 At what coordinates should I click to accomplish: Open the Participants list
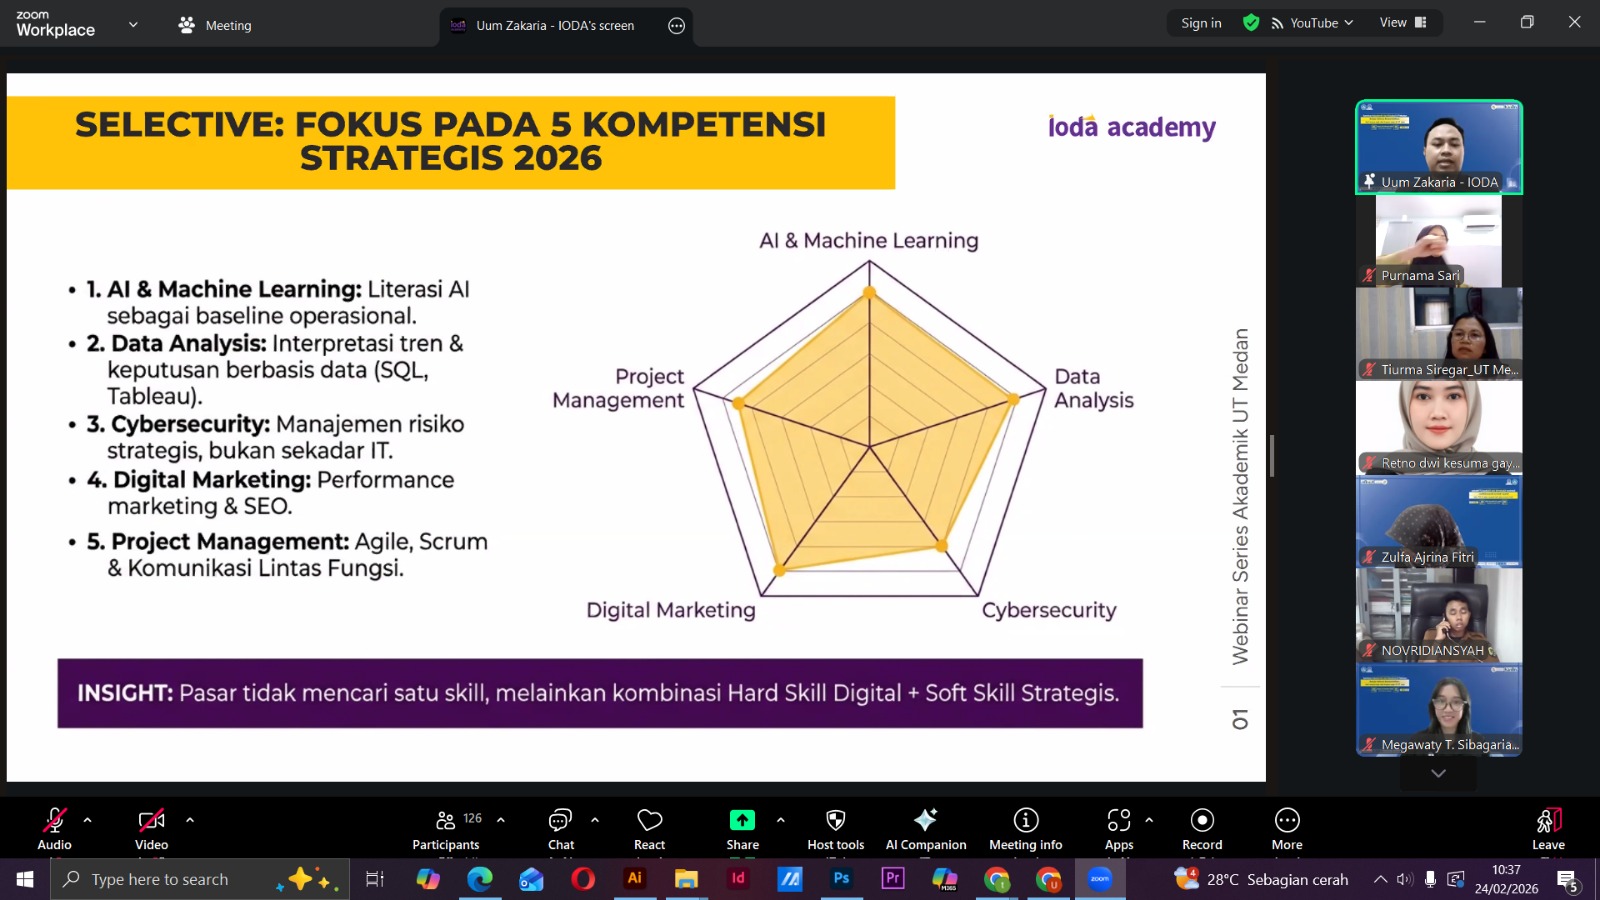[x=446, y=828]
